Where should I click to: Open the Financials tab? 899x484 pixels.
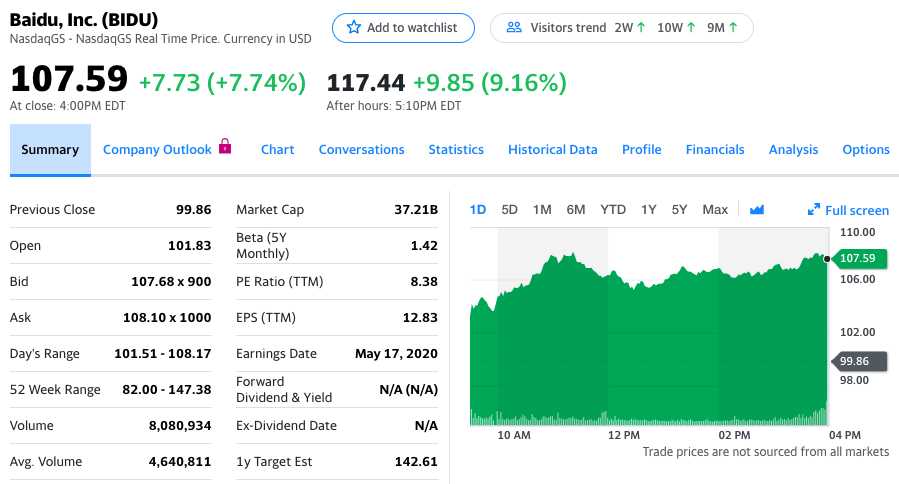(714, 150)
